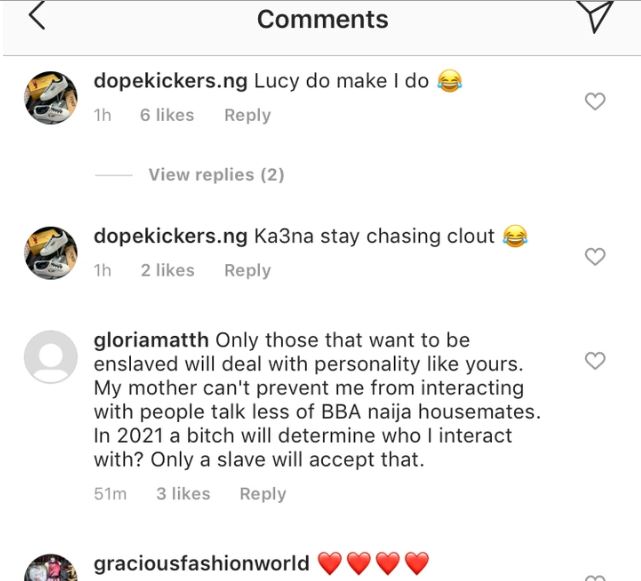View the 6 likes on first comment
Screen dimensions: 641x581
(x=167, y=115)
